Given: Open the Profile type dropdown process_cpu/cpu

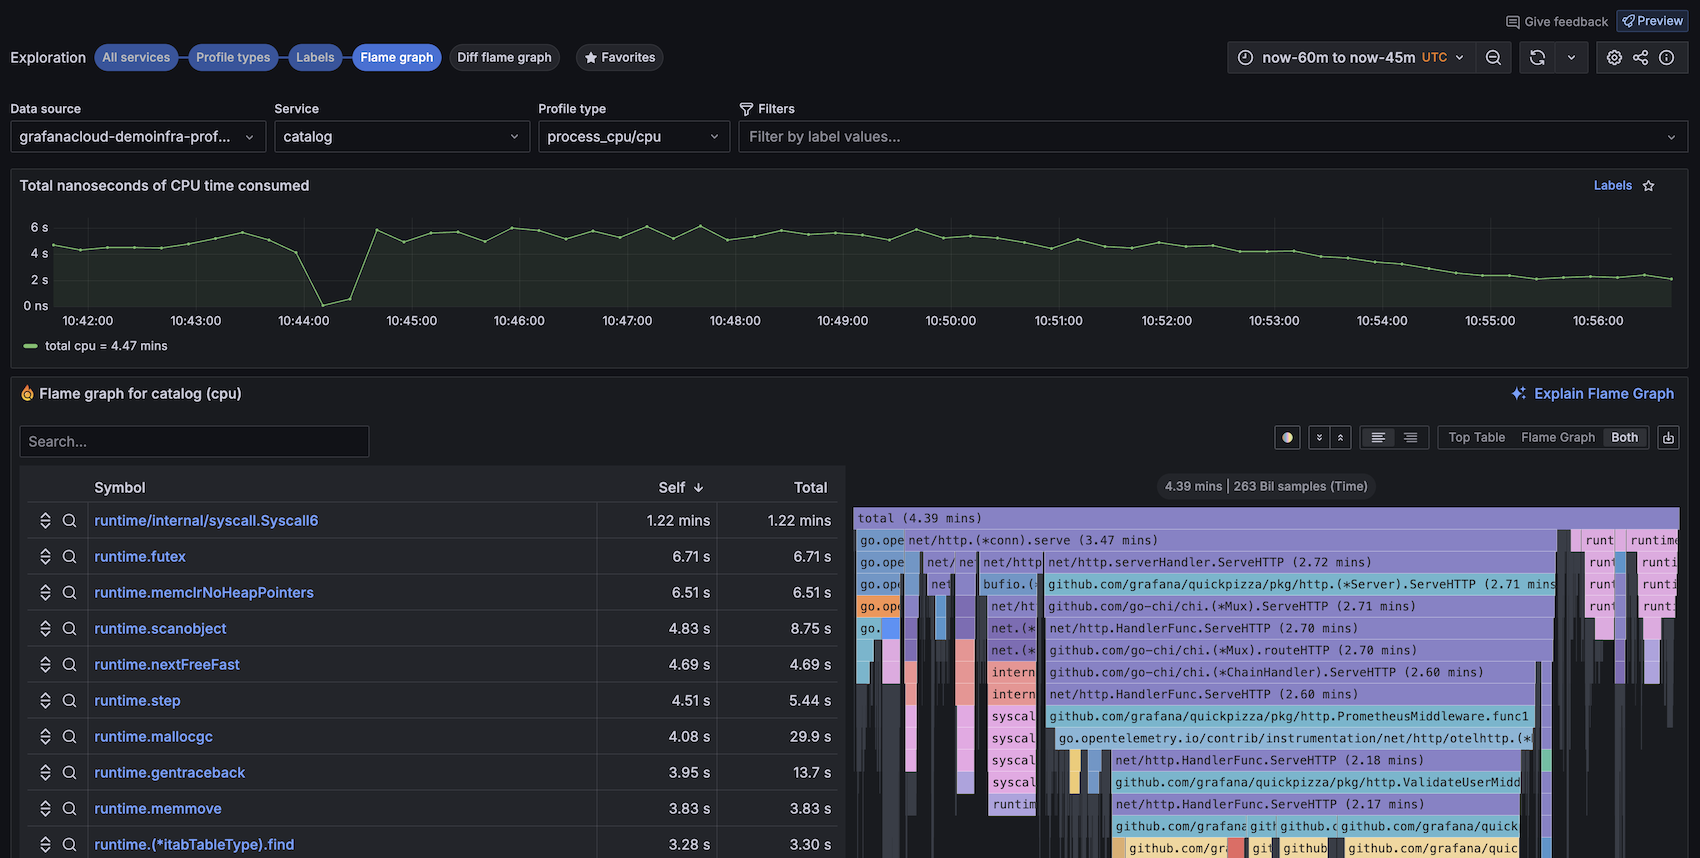Looking at the screenshot, I should pyautogui.click(x=634, y=137).
